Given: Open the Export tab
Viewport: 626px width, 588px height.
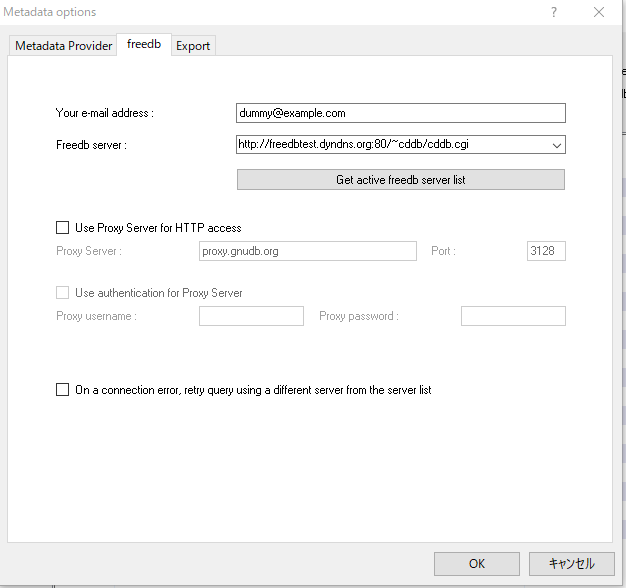Looking at the screenshot, I should [193, 46].
